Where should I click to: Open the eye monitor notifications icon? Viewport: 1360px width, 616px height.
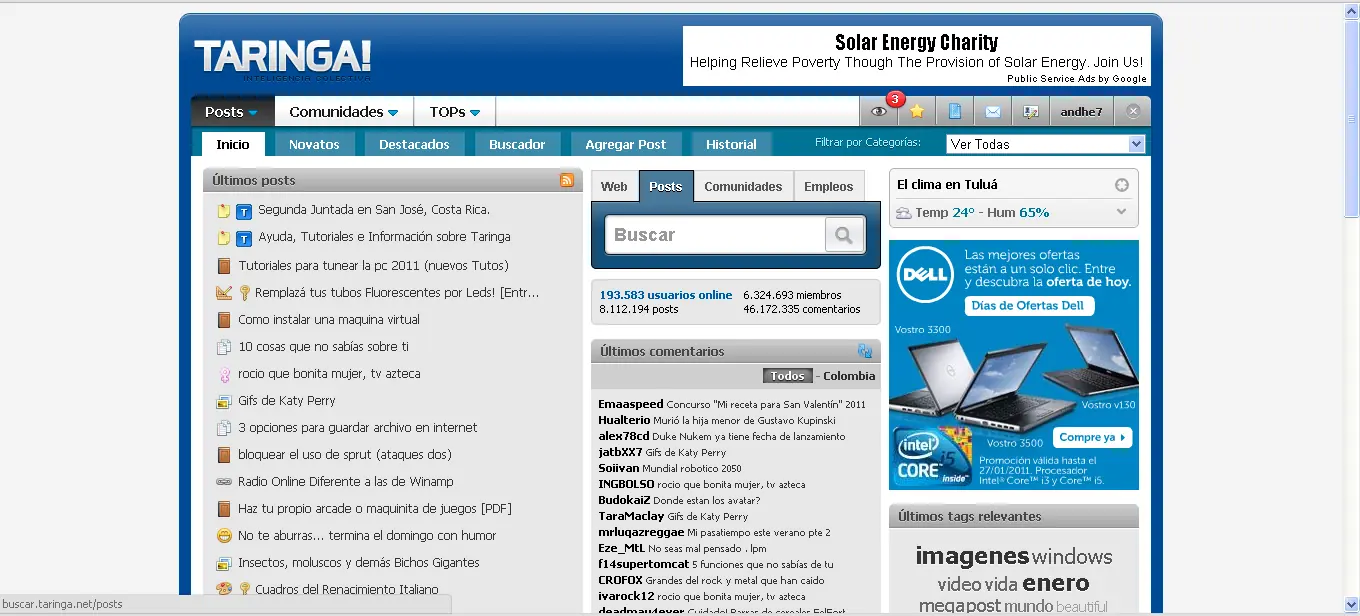tap(879, 112)
